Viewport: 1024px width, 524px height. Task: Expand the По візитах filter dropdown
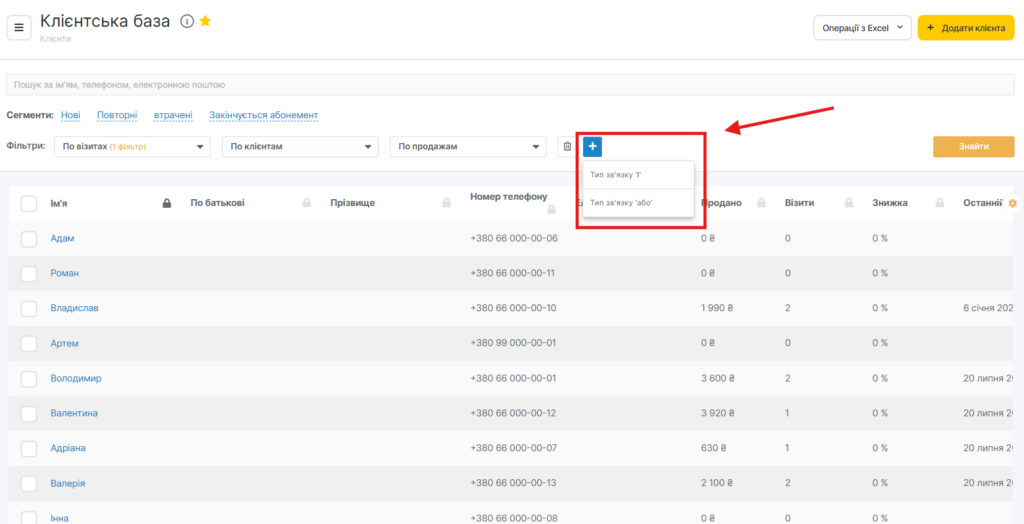[132, 147]
